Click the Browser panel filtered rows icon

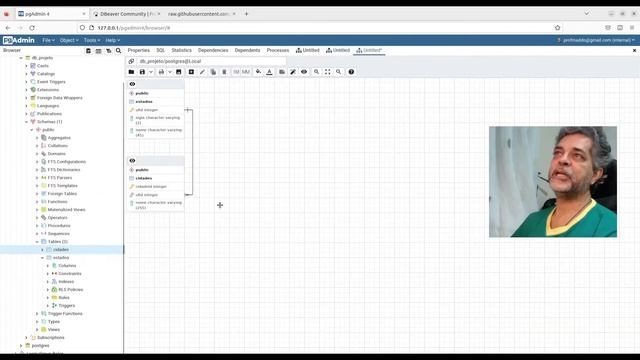coord(109,51)
